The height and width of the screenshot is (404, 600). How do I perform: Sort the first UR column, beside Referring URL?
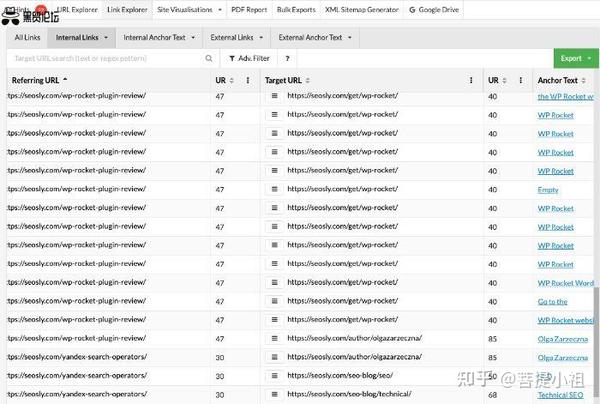[x=232, y=80]
